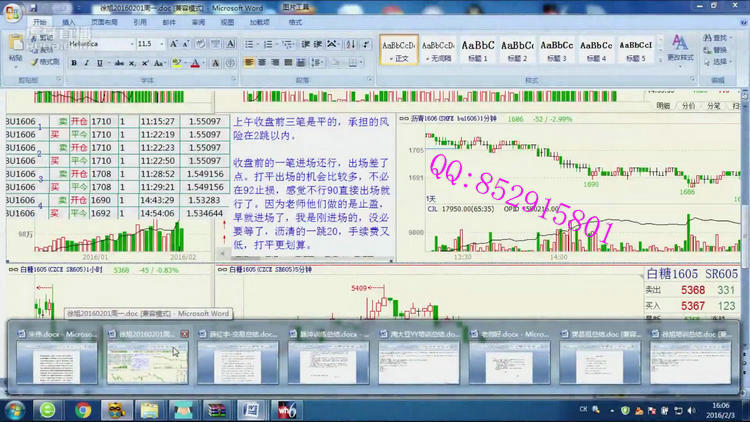Expand the font color dropdown arrow
Screen dimensions: 750x422
click(x=205, y=63)
